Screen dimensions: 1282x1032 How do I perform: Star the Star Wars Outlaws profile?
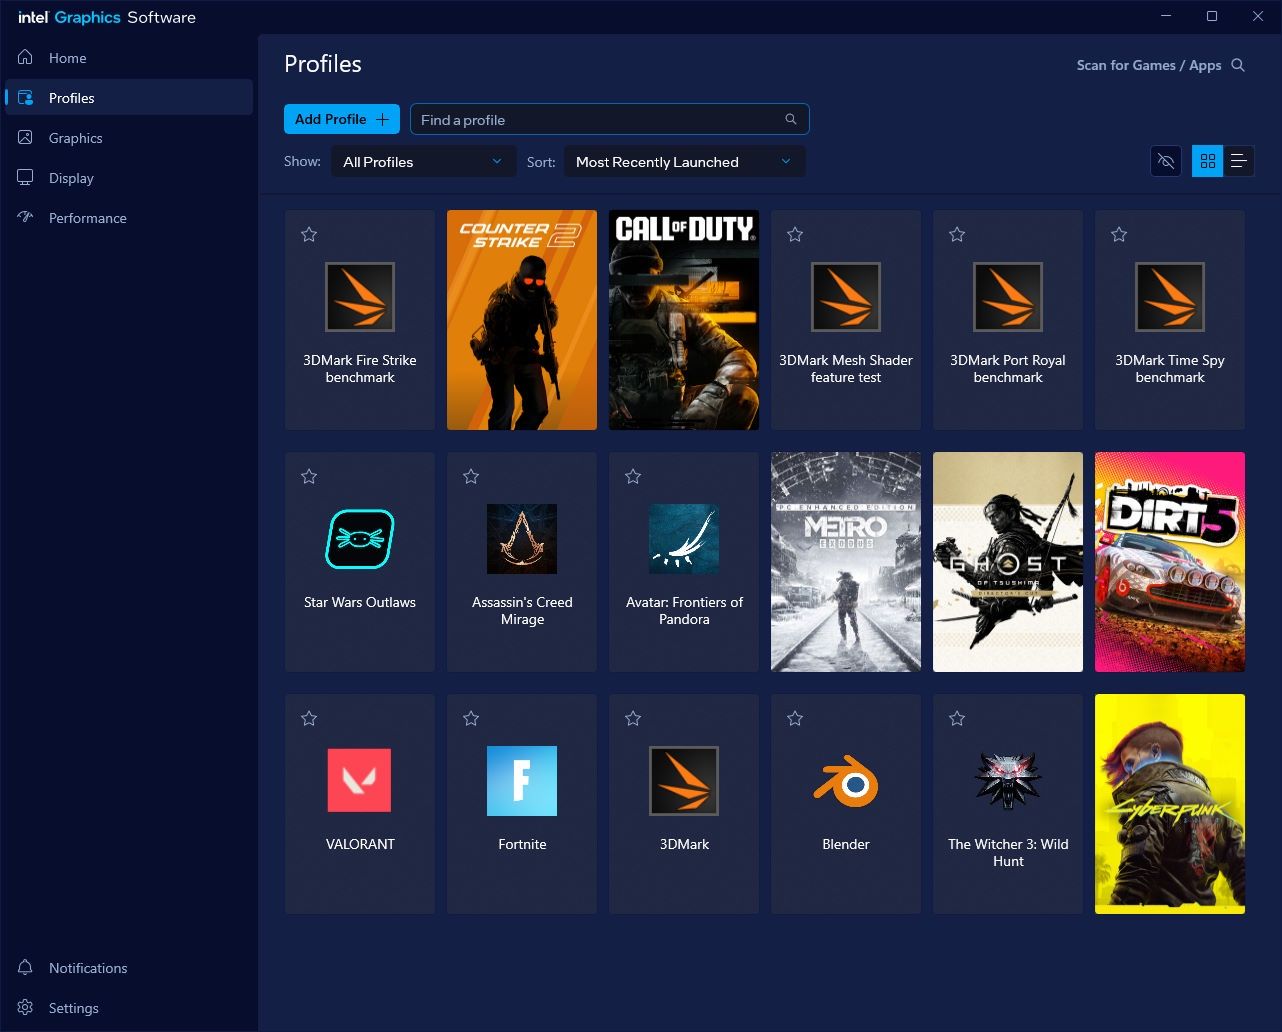309,476
